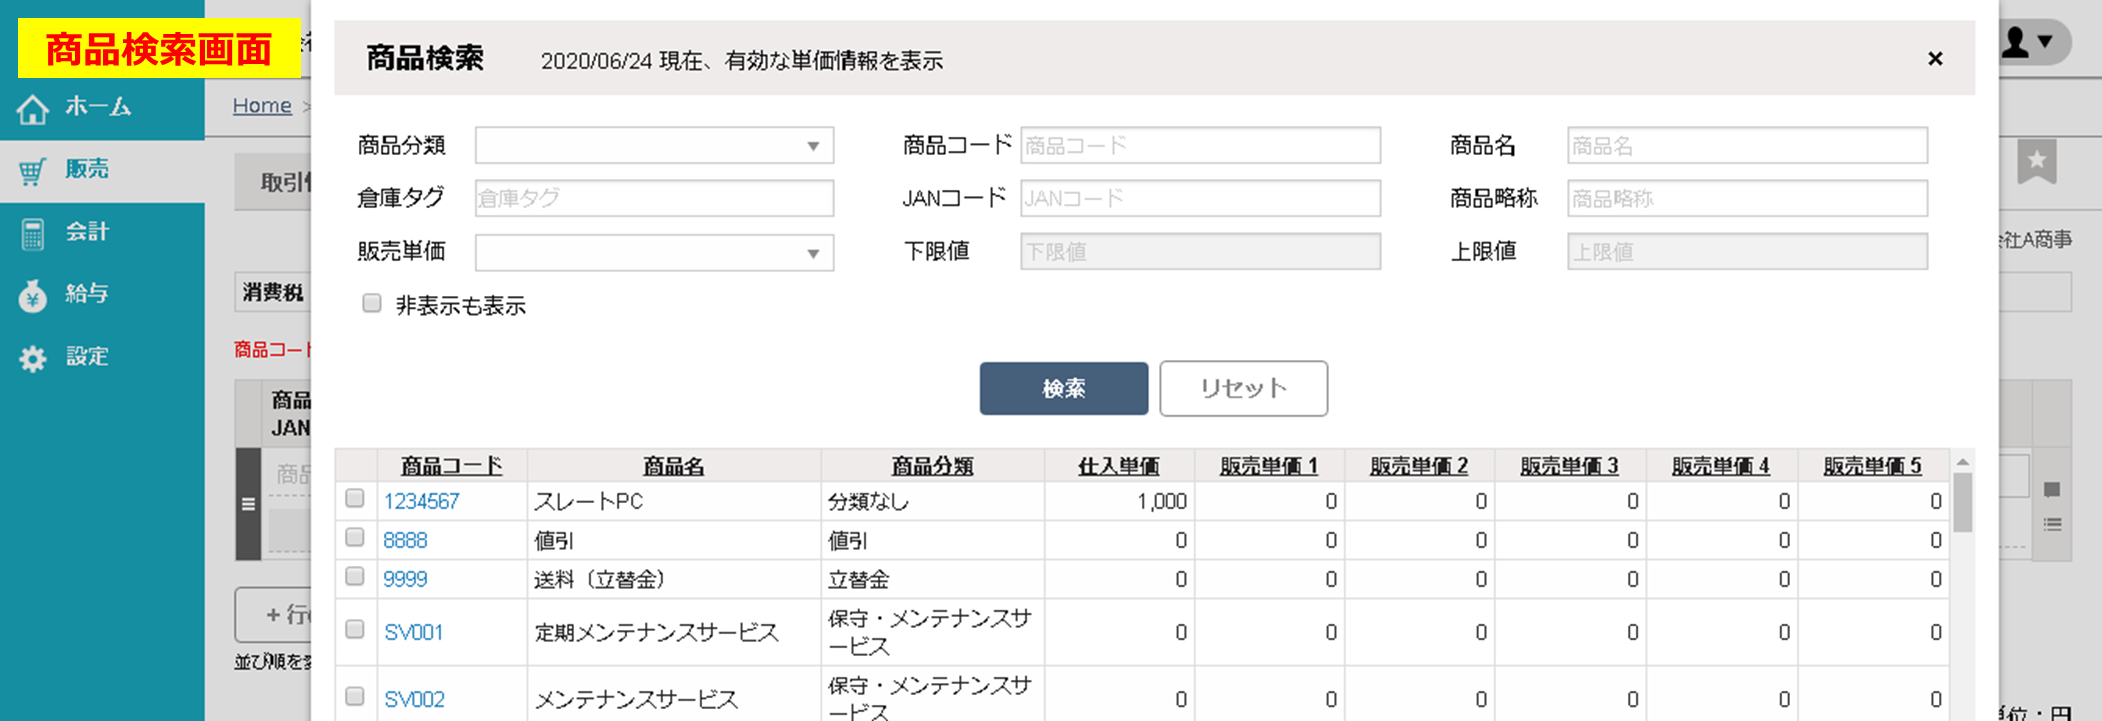Focus the JANコード input field

pyautogui.click(x=1200, y=199)
